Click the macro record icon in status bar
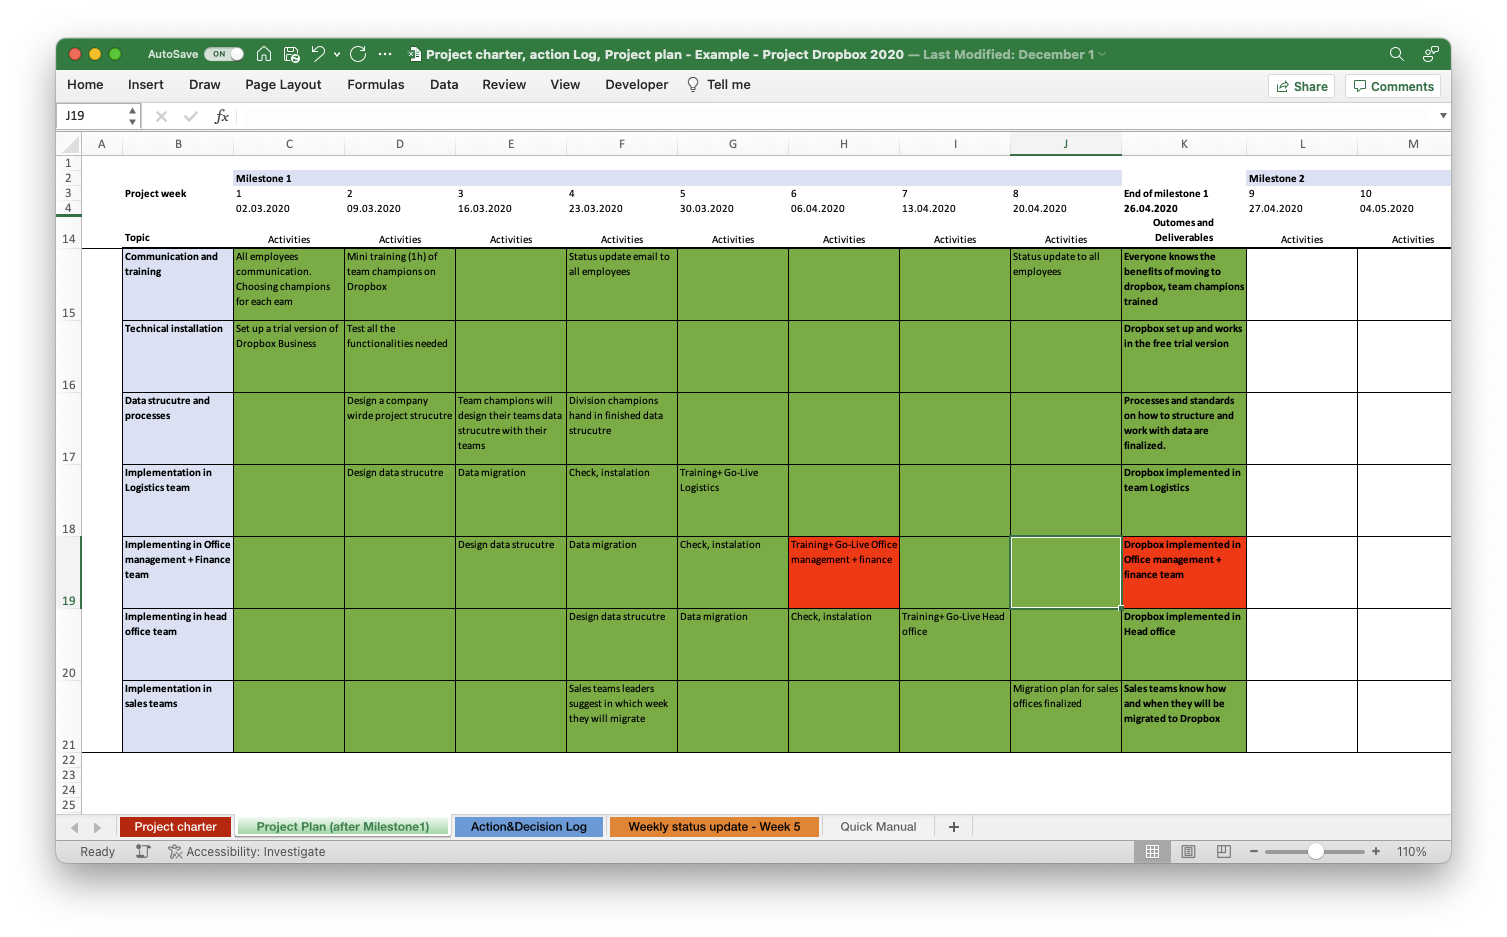 [143, 852]
